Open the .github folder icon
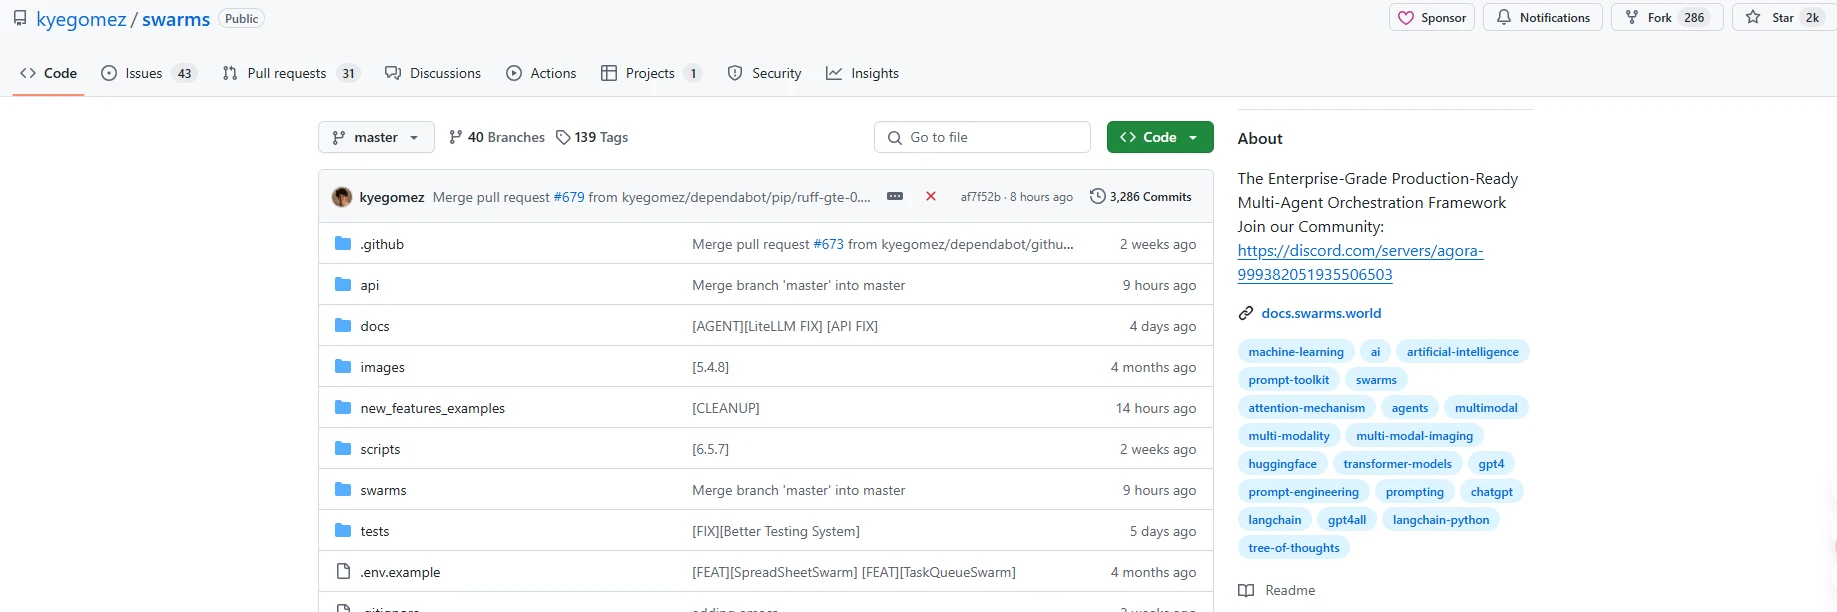This screenshot has height=612, width=1837. point(343,244)
